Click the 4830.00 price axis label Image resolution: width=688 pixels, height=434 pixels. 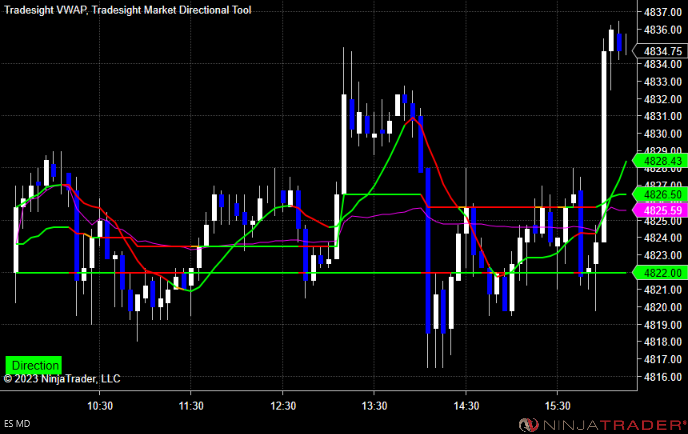click(x=663, y=134)
